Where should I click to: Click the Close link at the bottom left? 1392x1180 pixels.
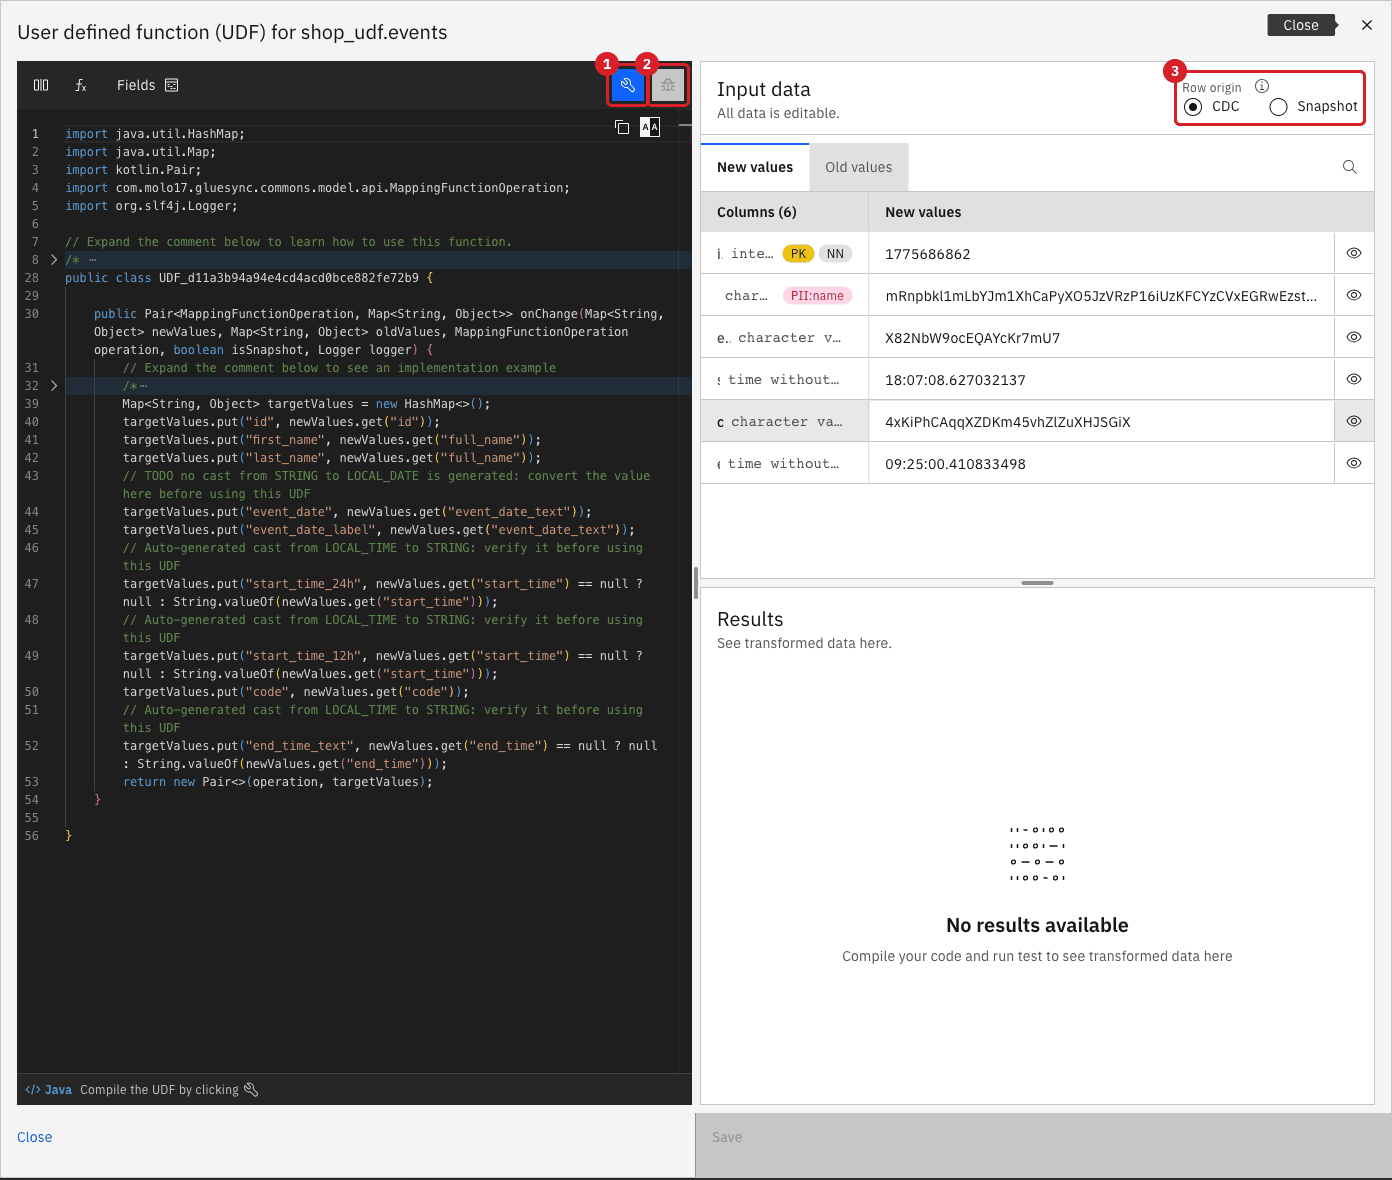[35, 1137]
